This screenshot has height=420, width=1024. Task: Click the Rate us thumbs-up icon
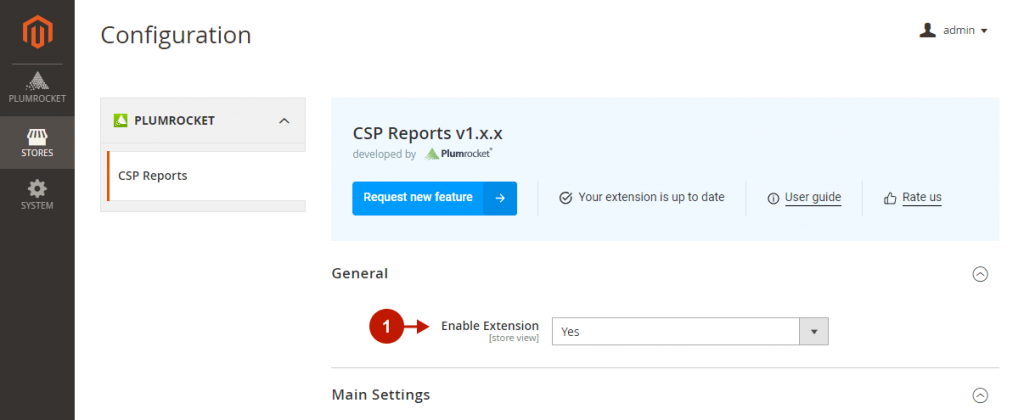click(890, 198)
